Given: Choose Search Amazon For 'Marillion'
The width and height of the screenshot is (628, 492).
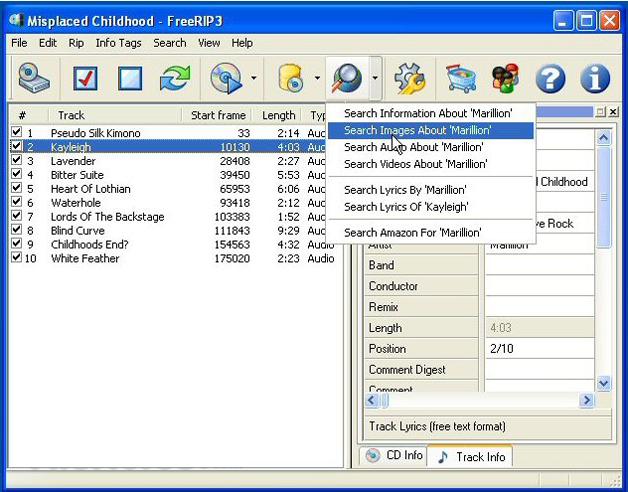Looking at the screenshot, I should [x=431, y=232].
